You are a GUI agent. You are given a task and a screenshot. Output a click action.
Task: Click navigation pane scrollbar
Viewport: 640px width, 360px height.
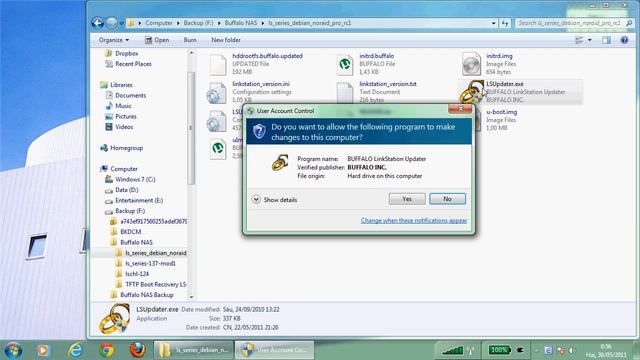(x=191, y=127)
